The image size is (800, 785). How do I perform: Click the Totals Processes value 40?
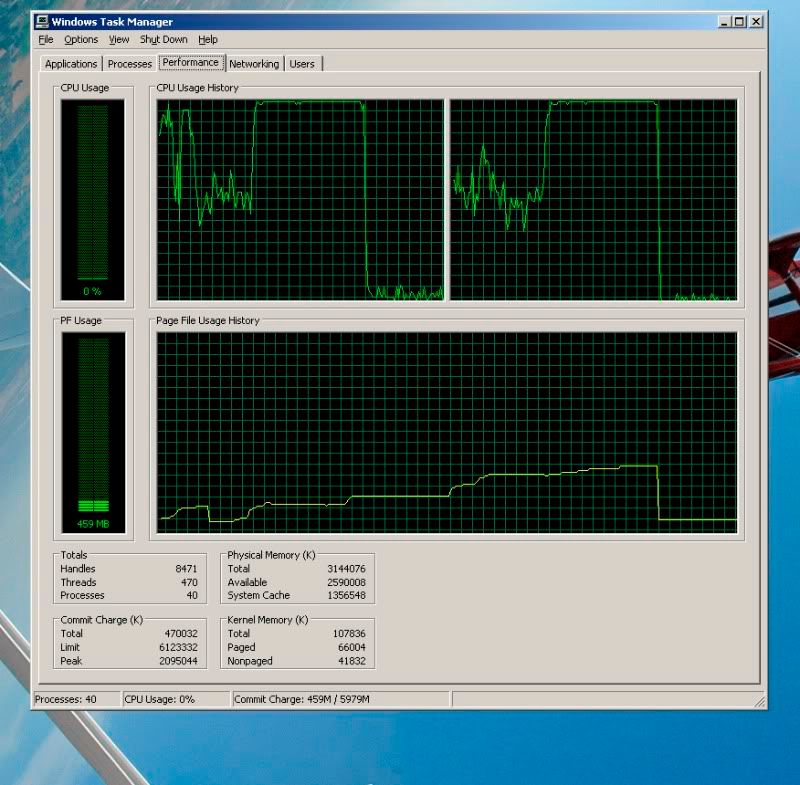pos(192,595)
